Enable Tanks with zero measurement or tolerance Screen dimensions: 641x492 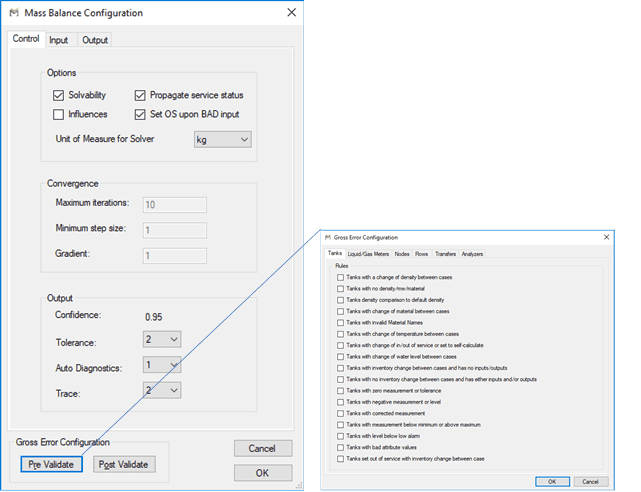coord(340,391)
